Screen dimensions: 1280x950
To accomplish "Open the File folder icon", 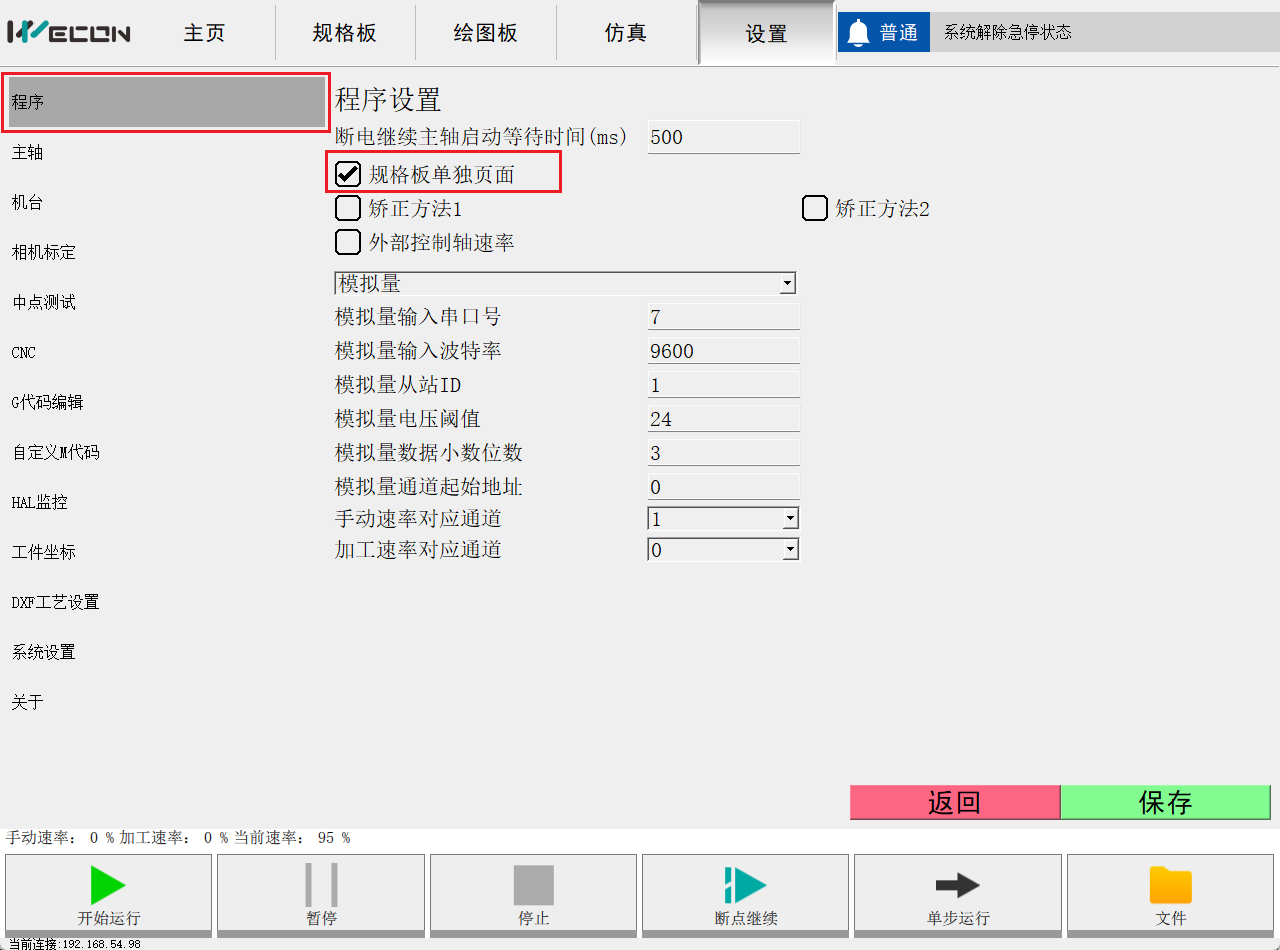I will click(1170, 885).
